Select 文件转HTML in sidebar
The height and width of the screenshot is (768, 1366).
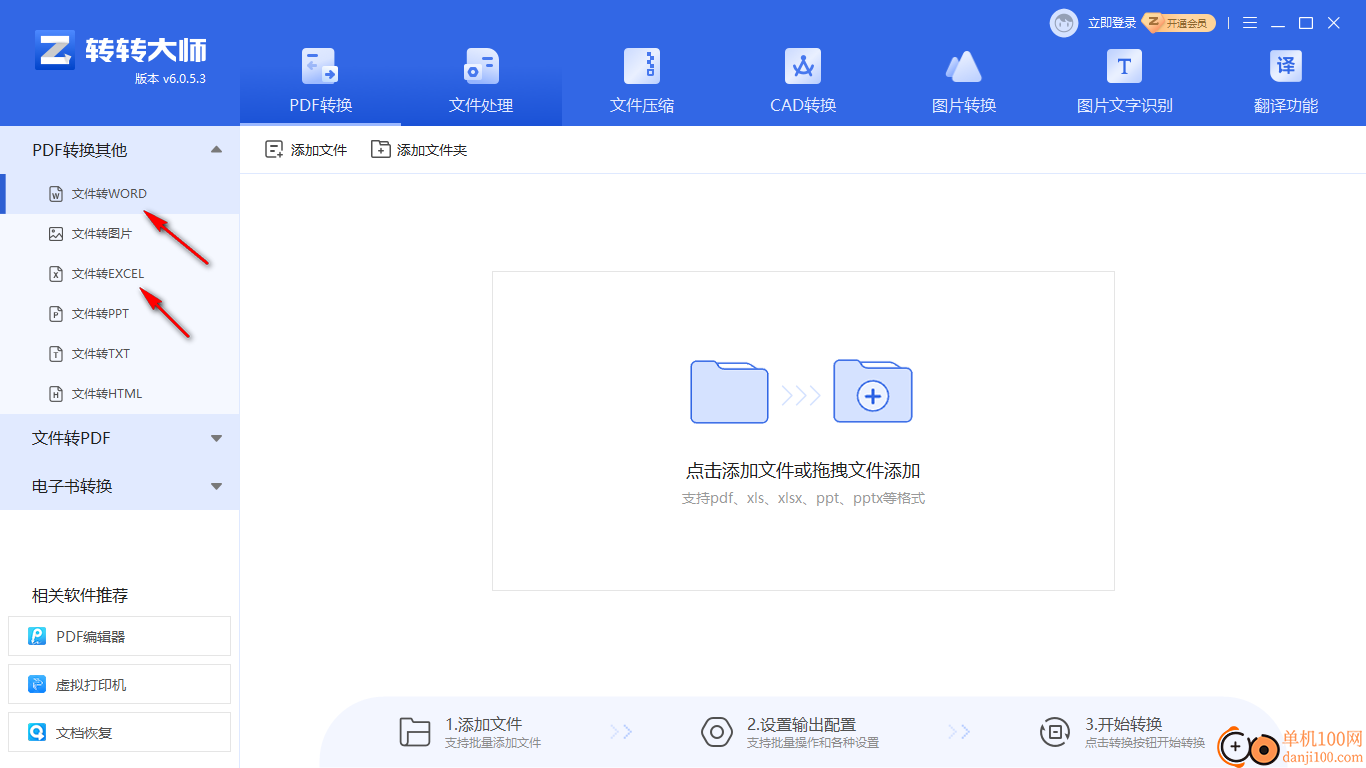coord(120,394)
